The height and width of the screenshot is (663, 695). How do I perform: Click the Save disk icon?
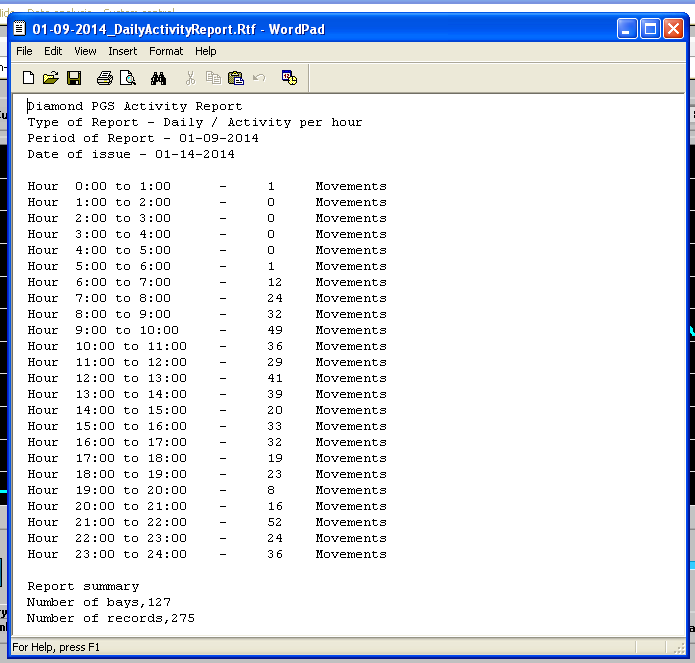click(x=74, y=78)
